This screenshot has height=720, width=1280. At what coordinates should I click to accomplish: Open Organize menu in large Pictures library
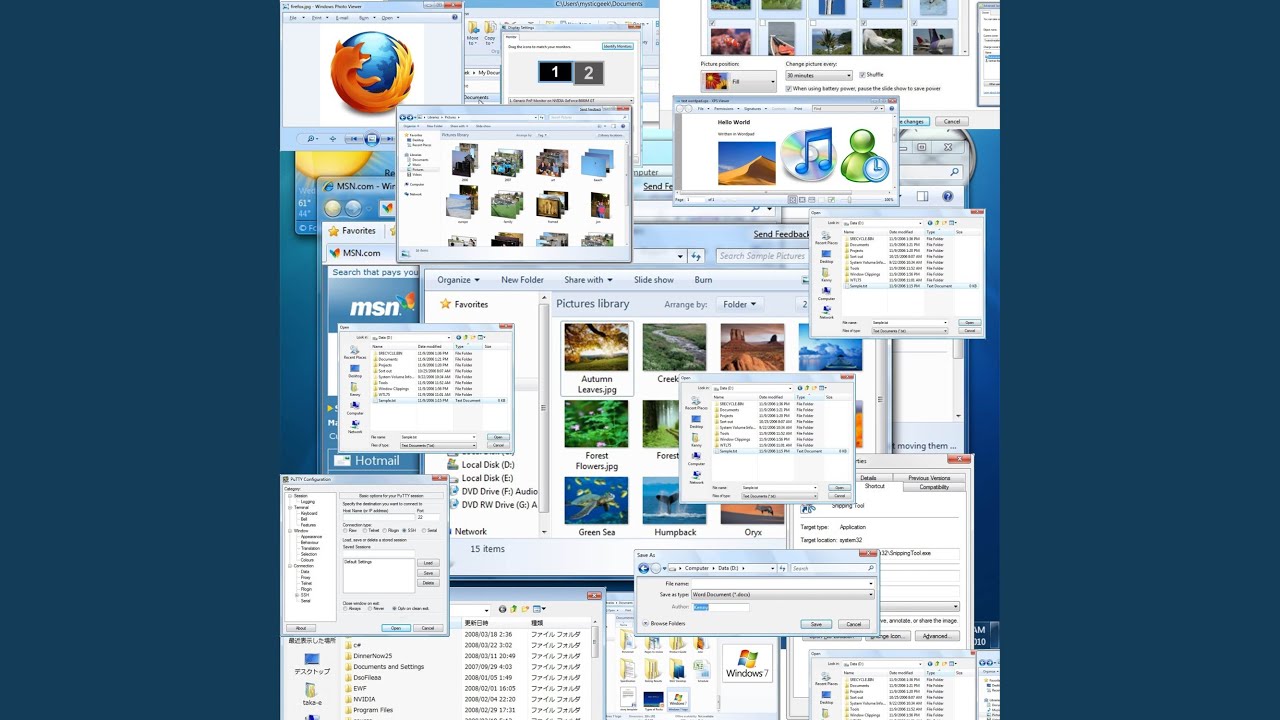(458, 280)
